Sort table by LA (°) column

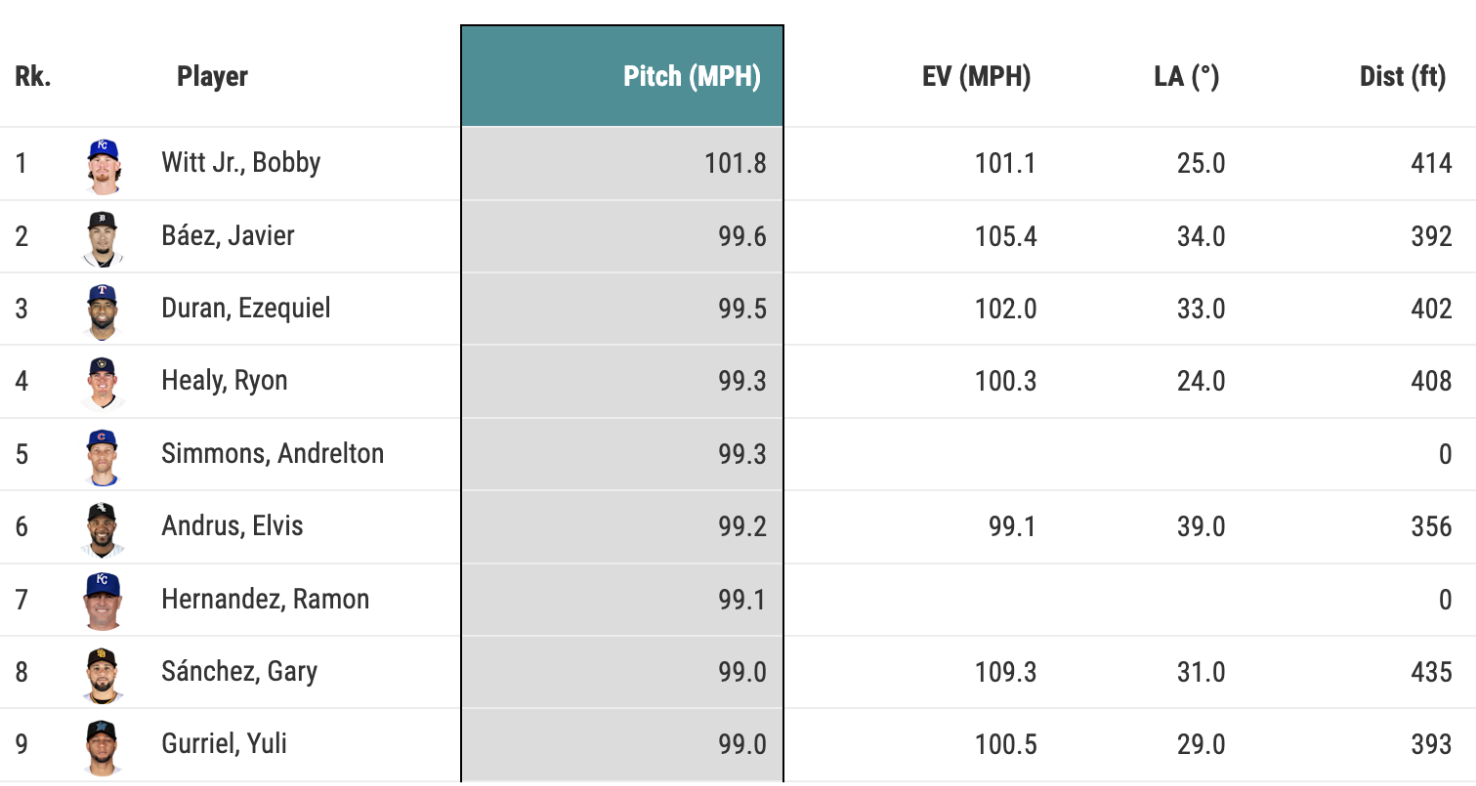coord(1186,77)
